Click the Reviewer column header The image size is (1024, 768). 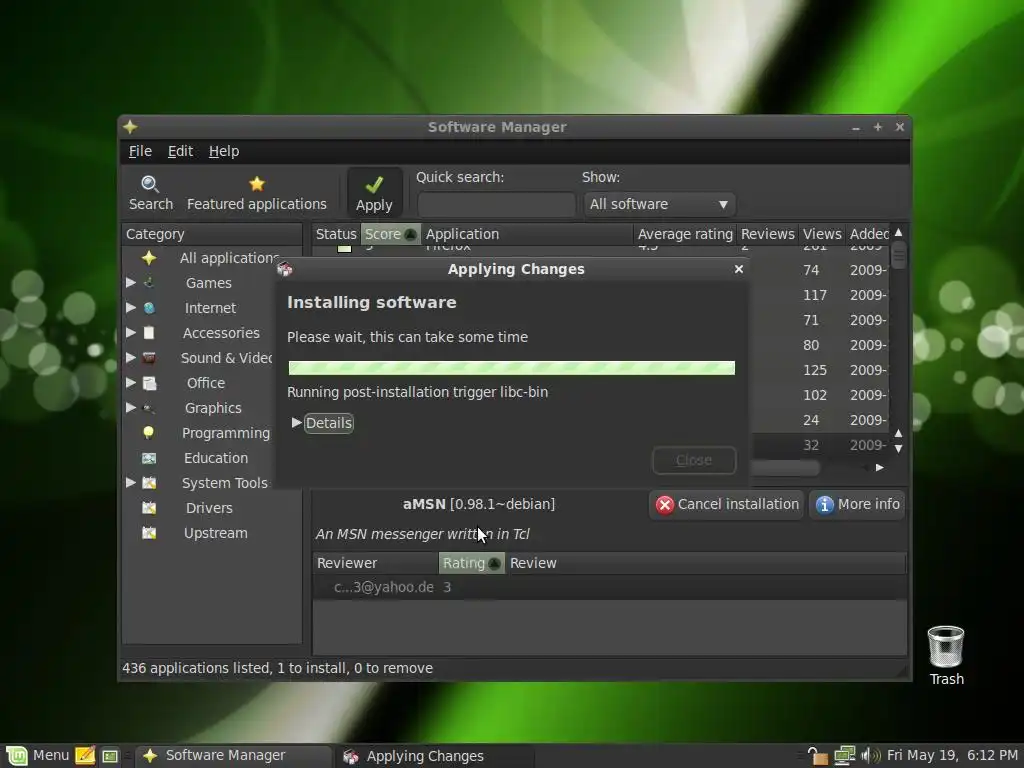pos(376,563)
